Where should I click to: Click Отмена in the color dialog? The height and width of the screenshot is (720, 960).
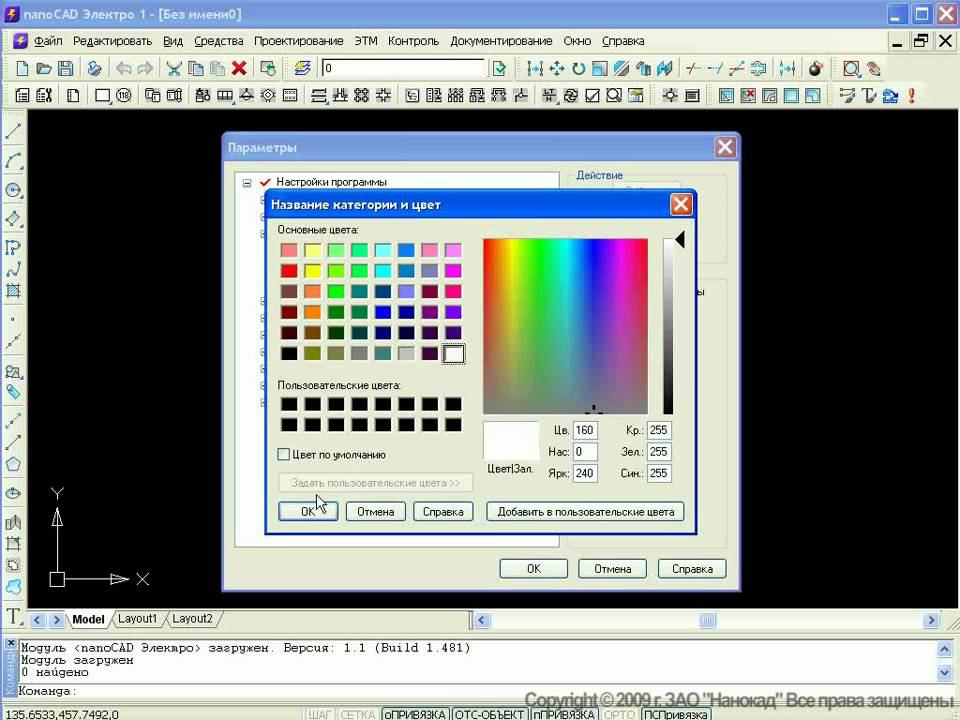coord(375,512)
